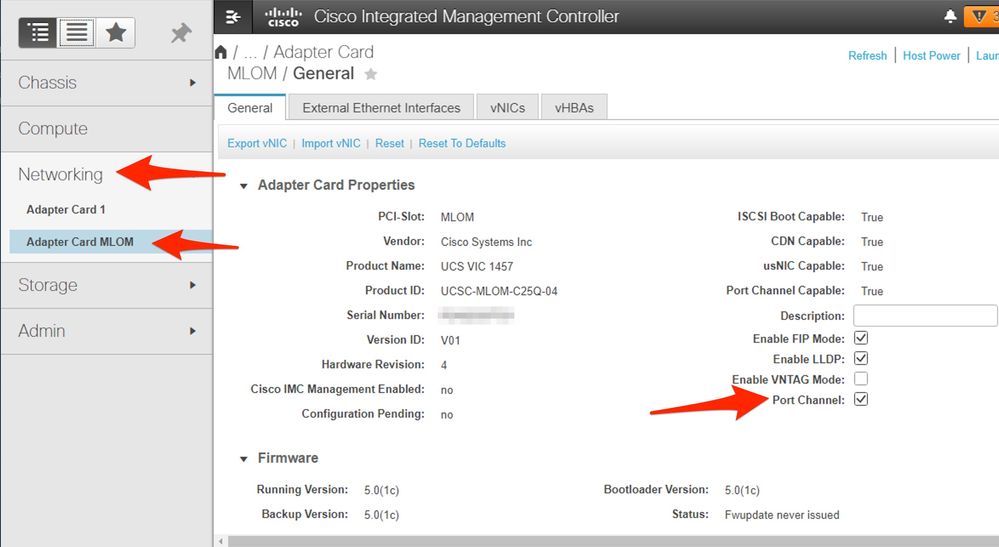The image size is (999, 547).
Task: Uncheck the Enable LLDP checkbox
Action: pos(861,359)
